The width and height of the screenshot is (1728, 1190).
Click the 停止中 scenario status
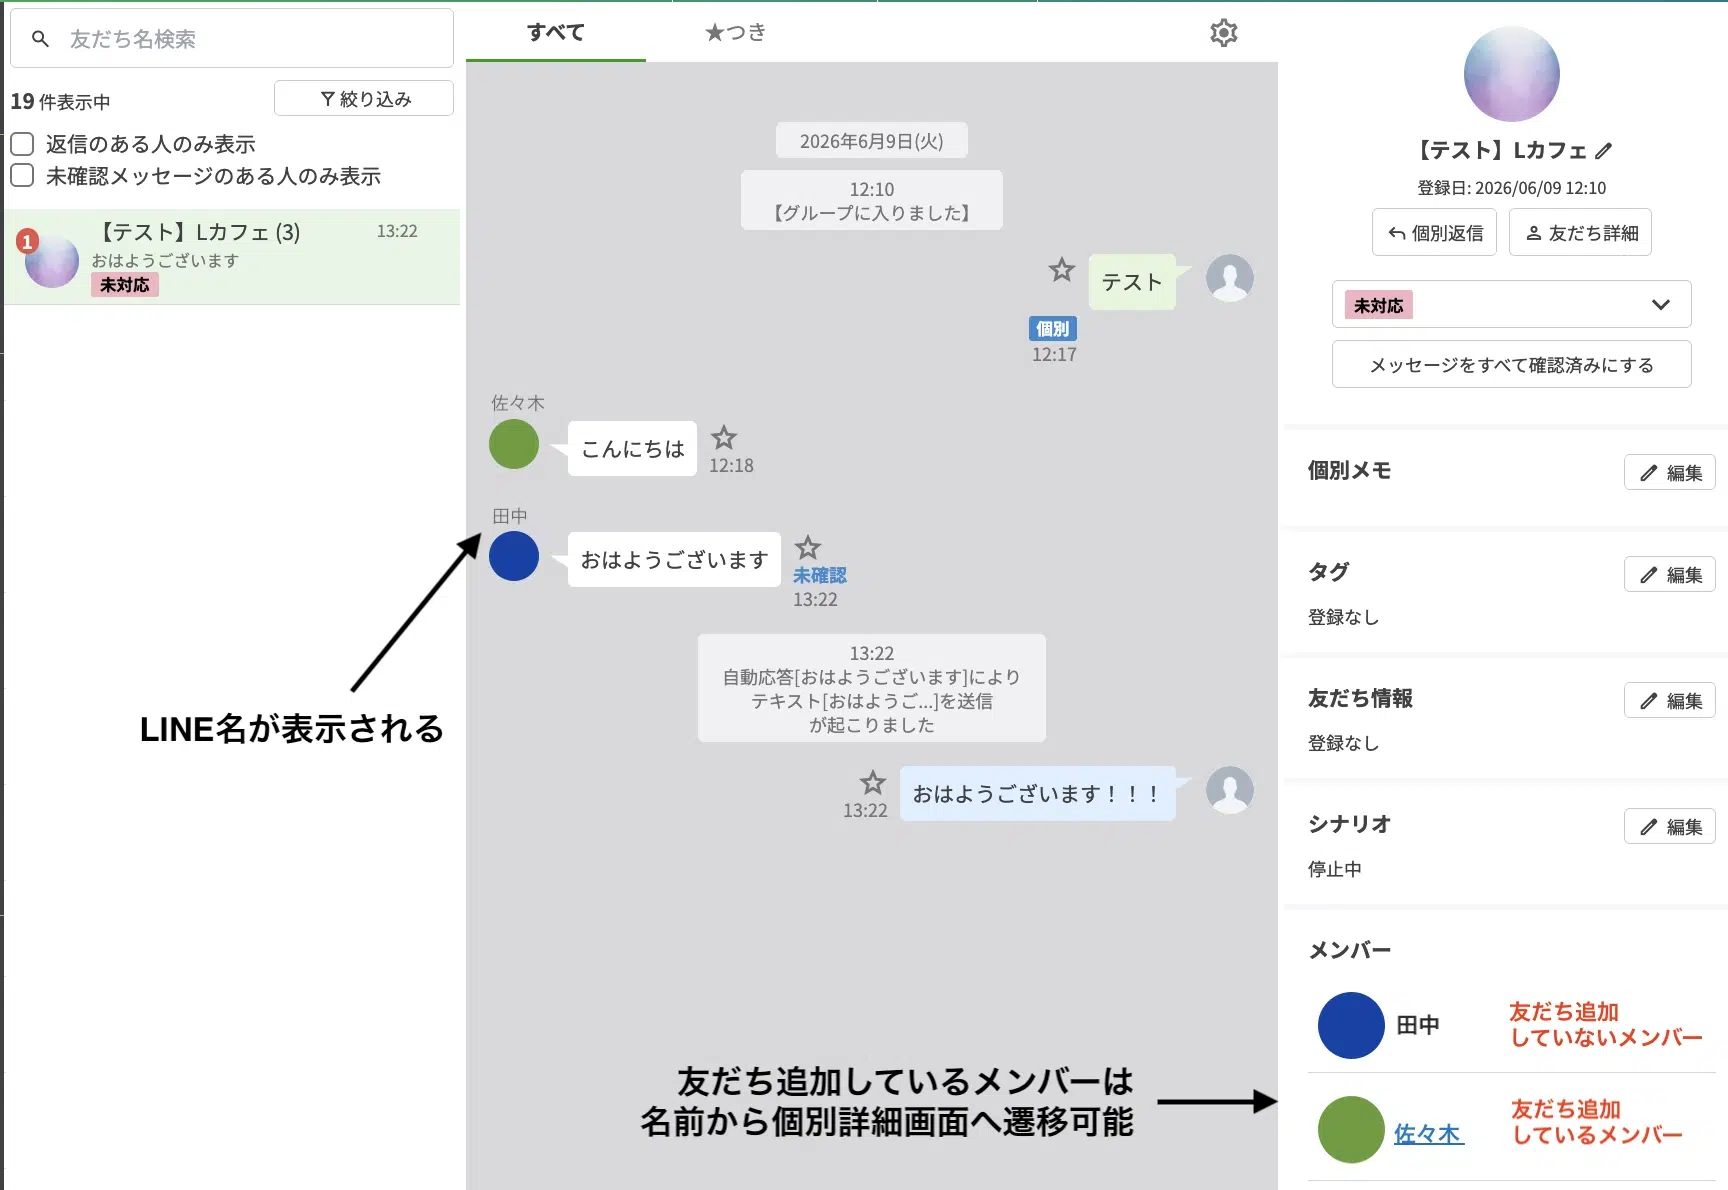(1334, 869)
